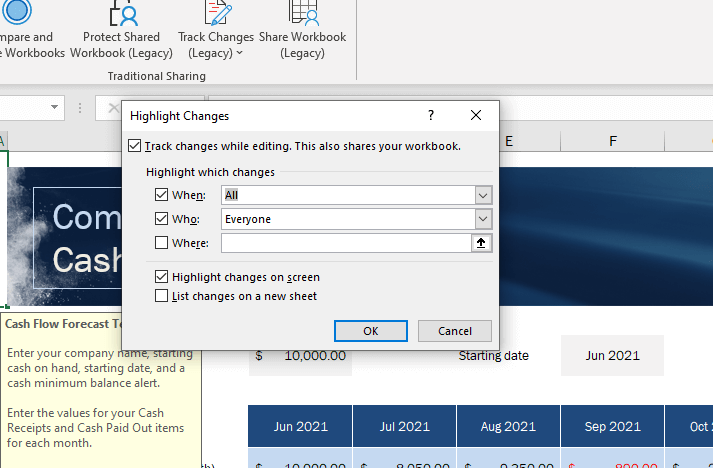
Task: Click the formula bar options dots handle
Action: tap(80, 108)
